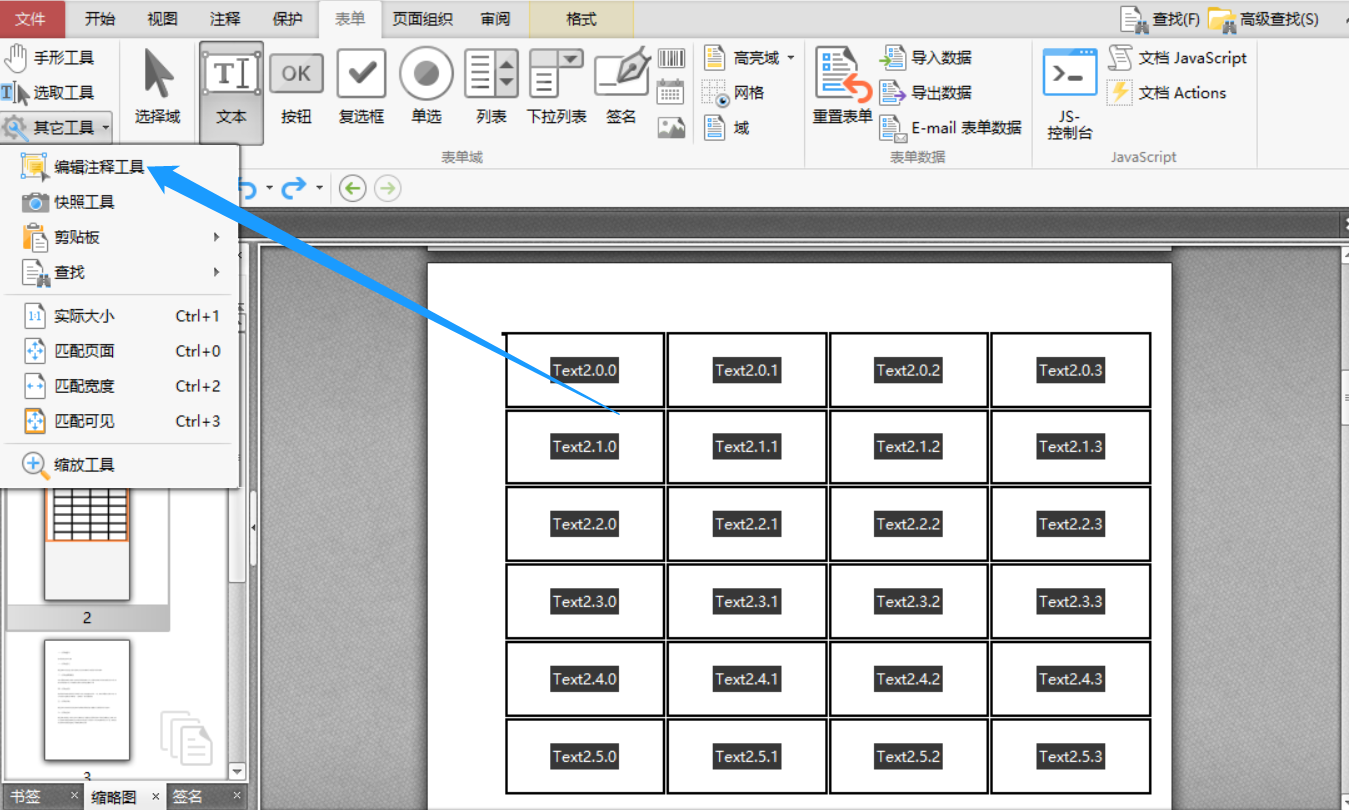Select the 复选框 checkbox field tool

click(x=361, y=88)
